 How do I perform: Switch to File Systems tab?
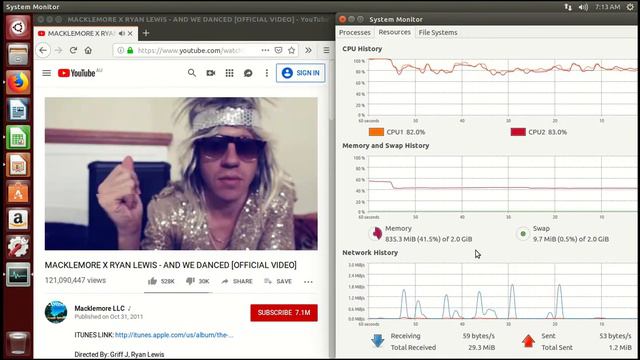pos(438,32)
